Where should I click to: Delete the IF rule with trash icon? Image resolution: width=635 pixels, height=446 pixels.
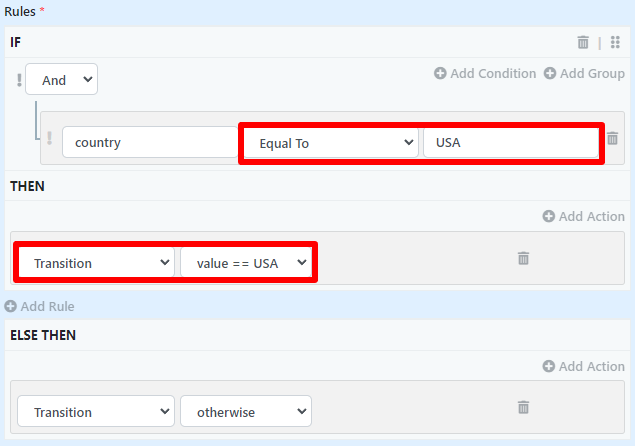[x=583, y=42]
